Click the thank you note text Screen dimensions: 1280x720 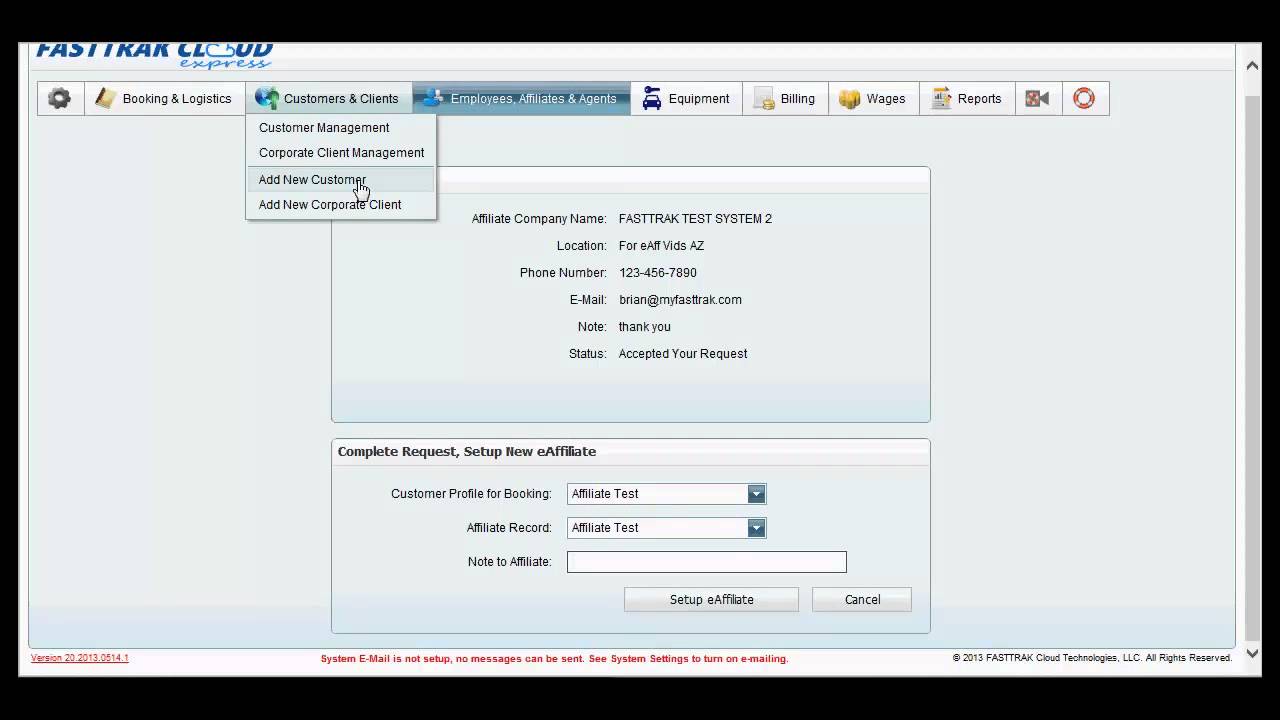pos(645,327)
